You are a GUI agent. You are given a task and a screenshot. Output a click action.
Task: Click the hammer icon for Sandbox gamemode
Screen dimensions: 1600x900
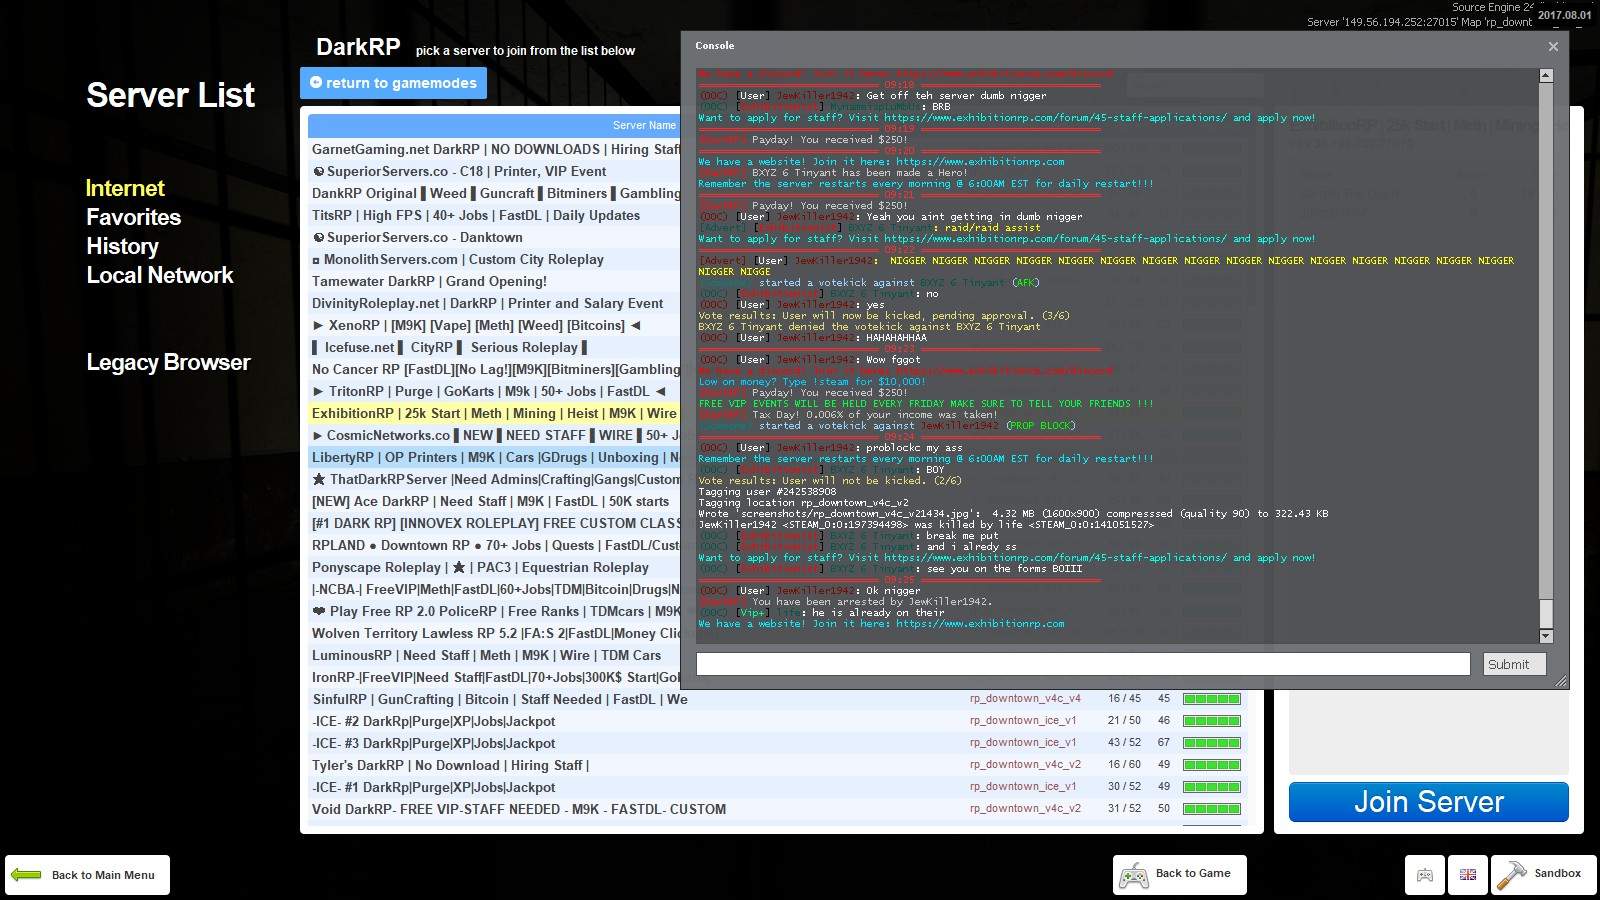pos(1511,875)
